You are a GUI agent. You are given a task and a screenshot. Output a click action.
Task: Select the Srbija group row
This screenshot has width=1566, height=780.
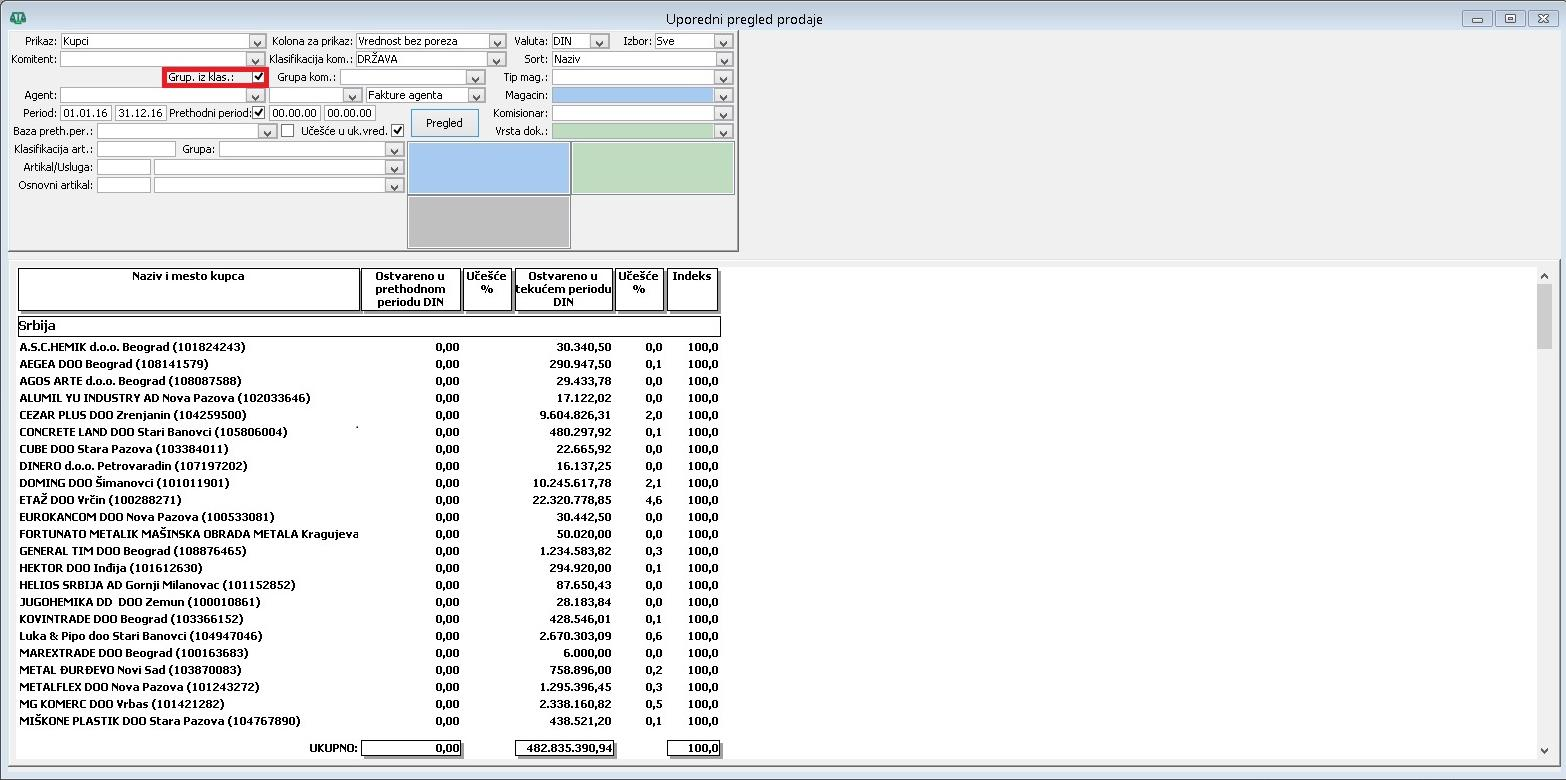pos(369,326)
